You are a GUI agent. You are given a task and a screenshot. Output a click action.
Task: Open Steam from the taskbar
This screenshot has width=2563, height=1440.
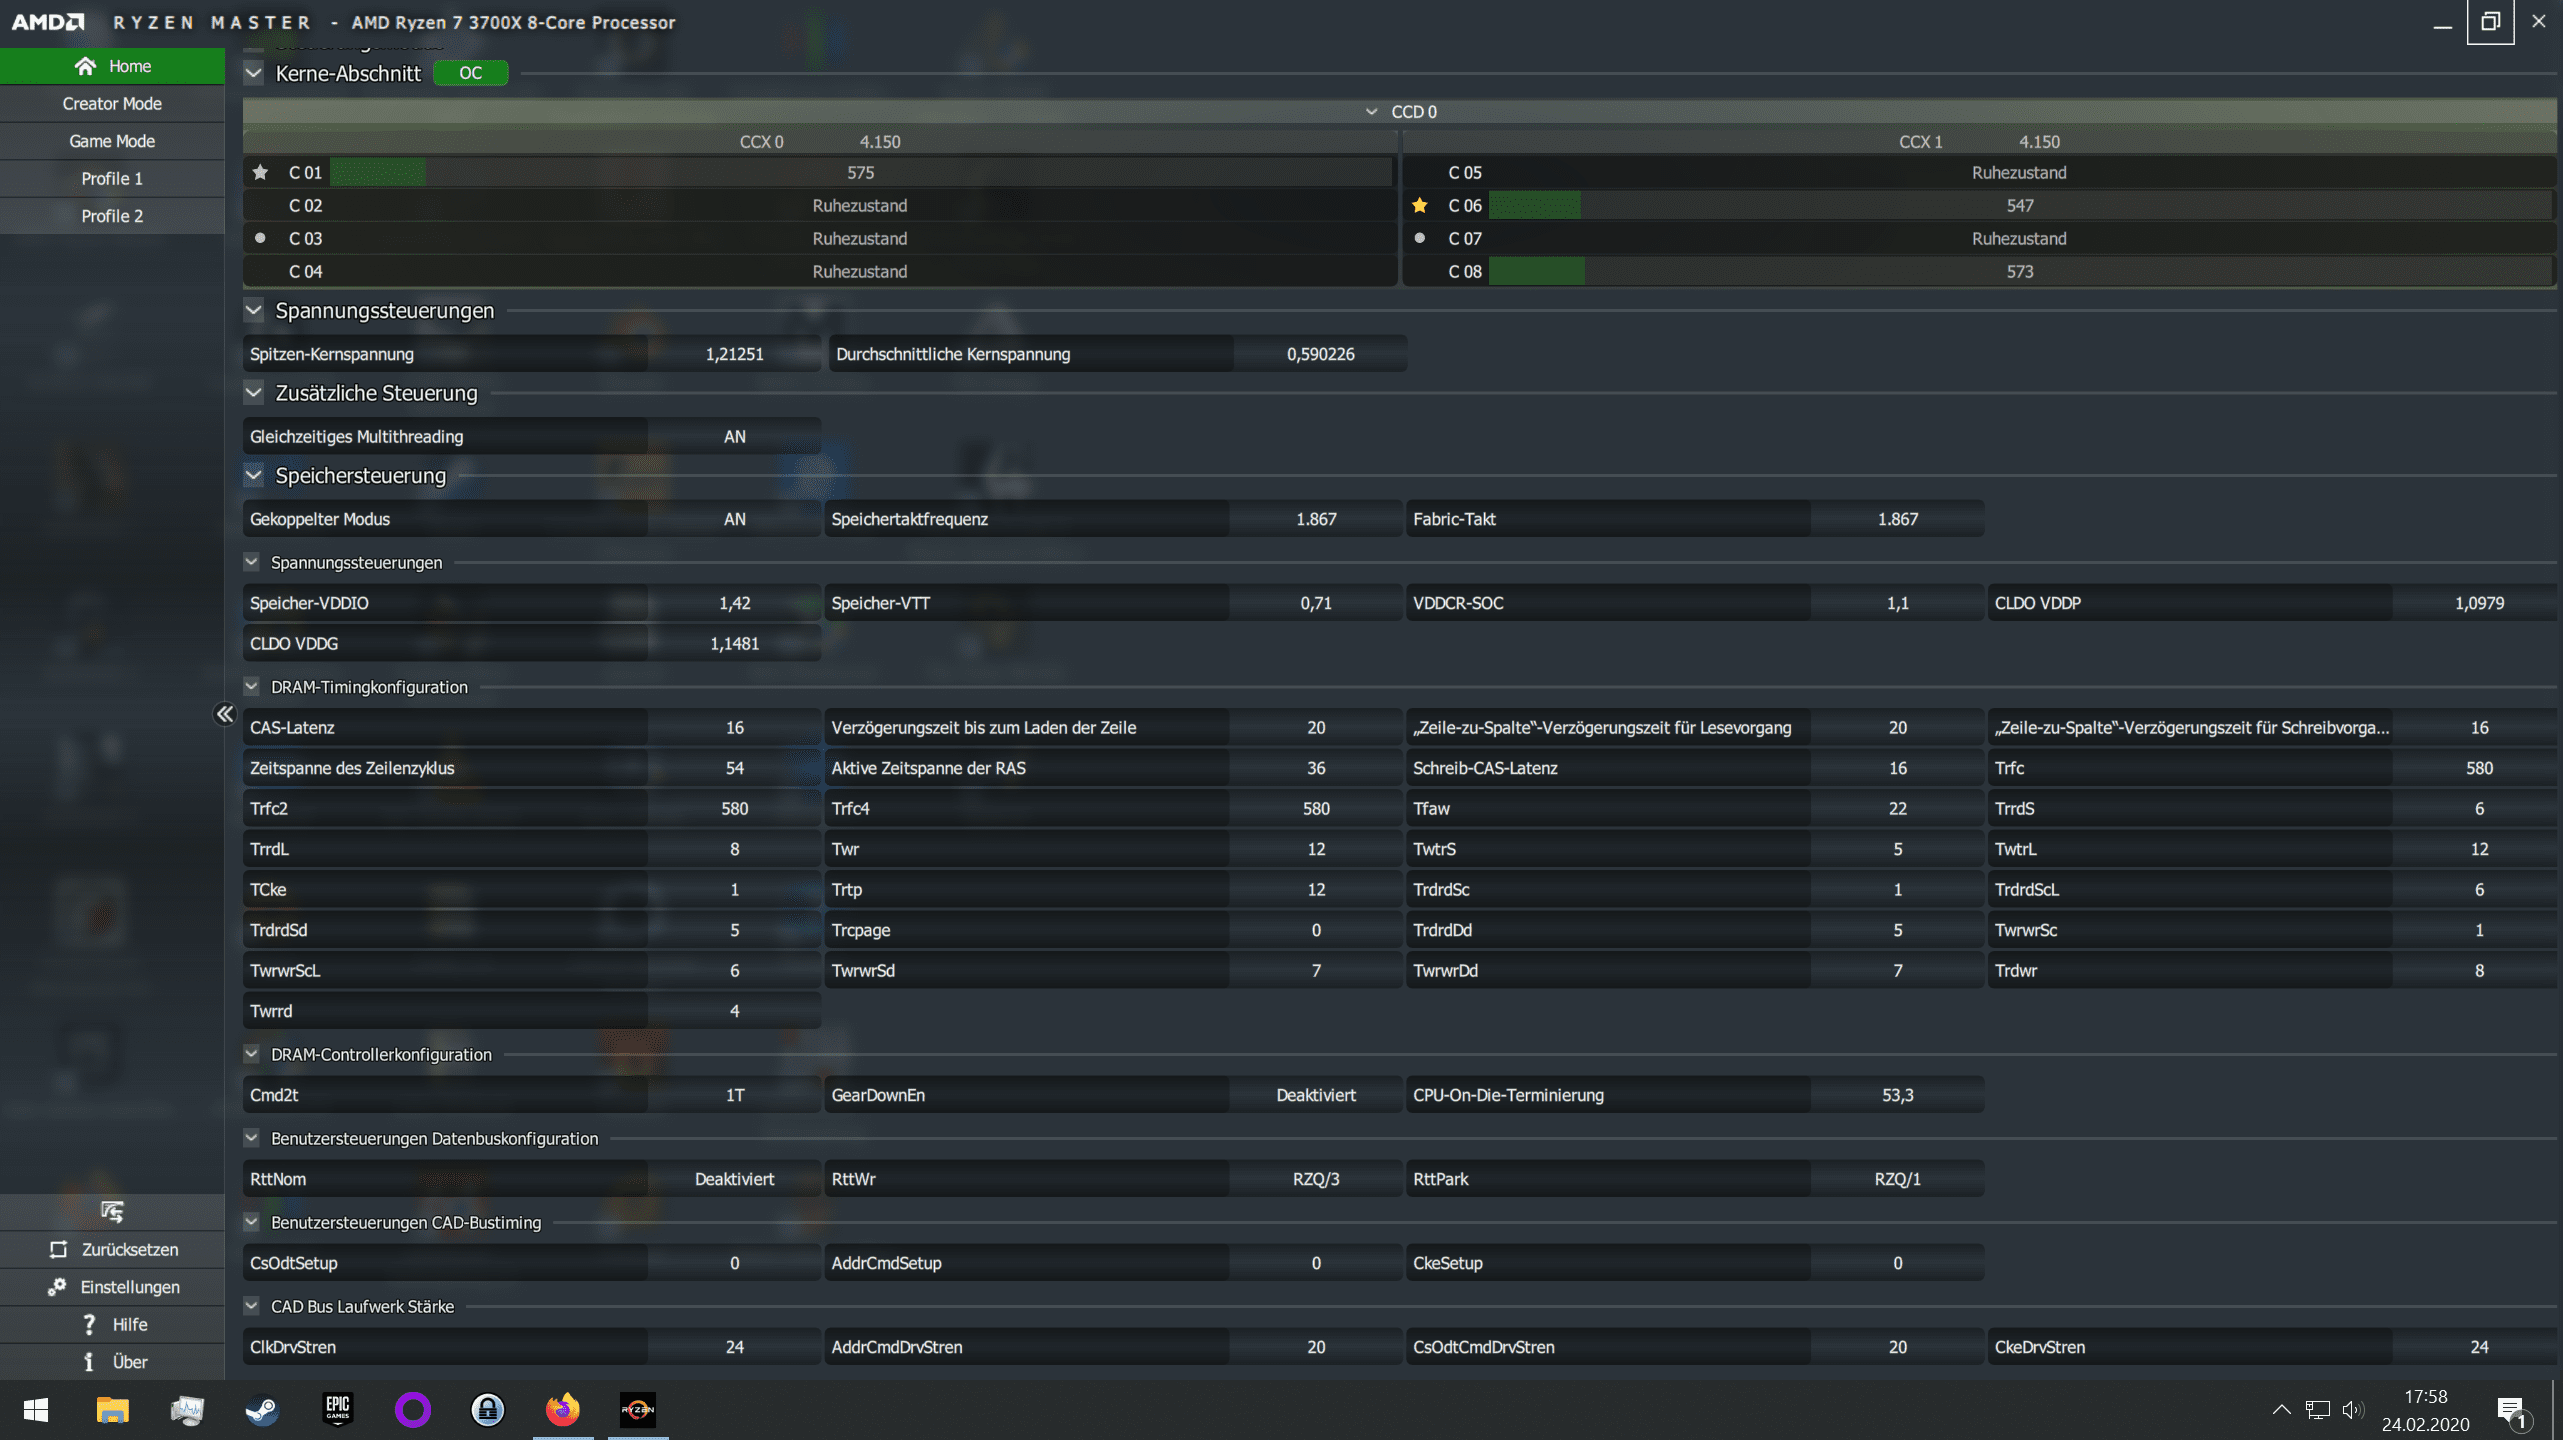coord(262,1410)
